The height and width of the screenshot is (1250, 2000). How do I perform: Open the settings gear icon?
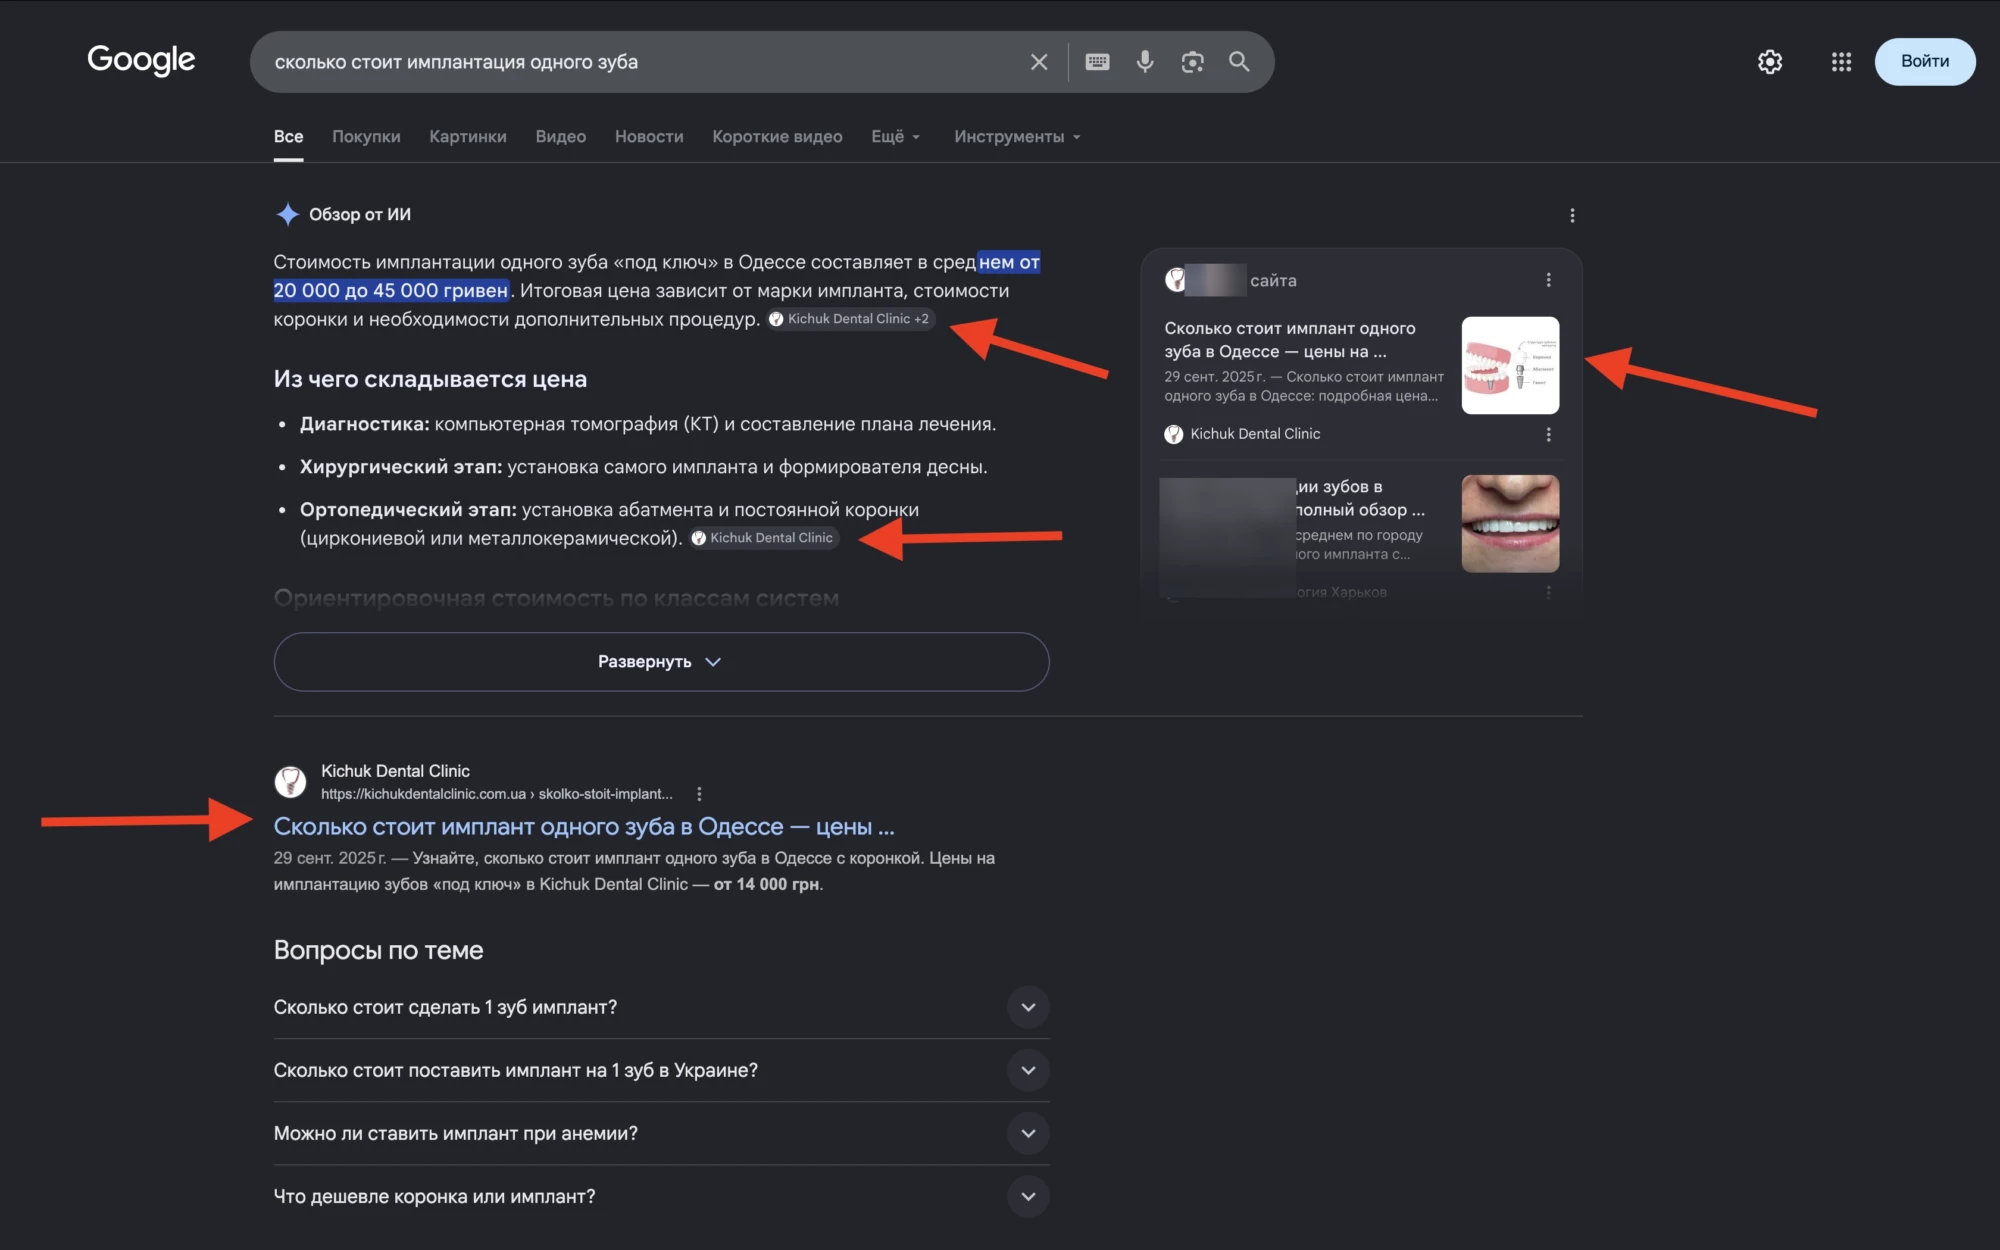tap(1770, 62)
